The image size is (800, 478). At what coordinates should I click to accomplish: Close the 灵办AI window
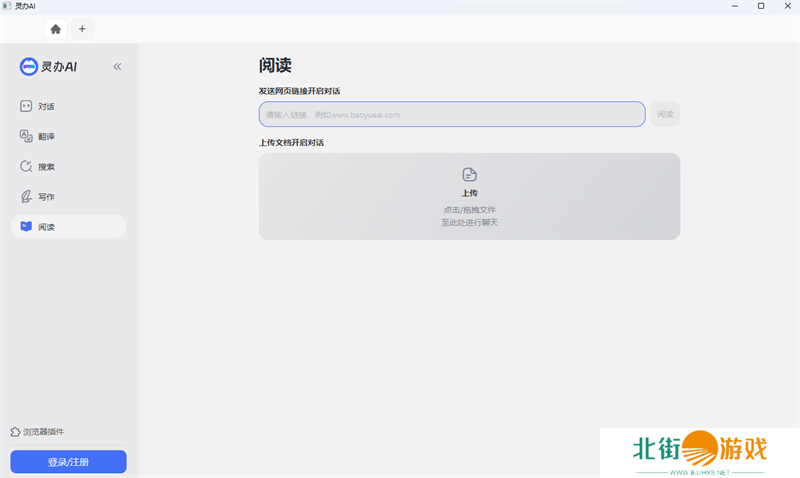[x=787, y=6]
